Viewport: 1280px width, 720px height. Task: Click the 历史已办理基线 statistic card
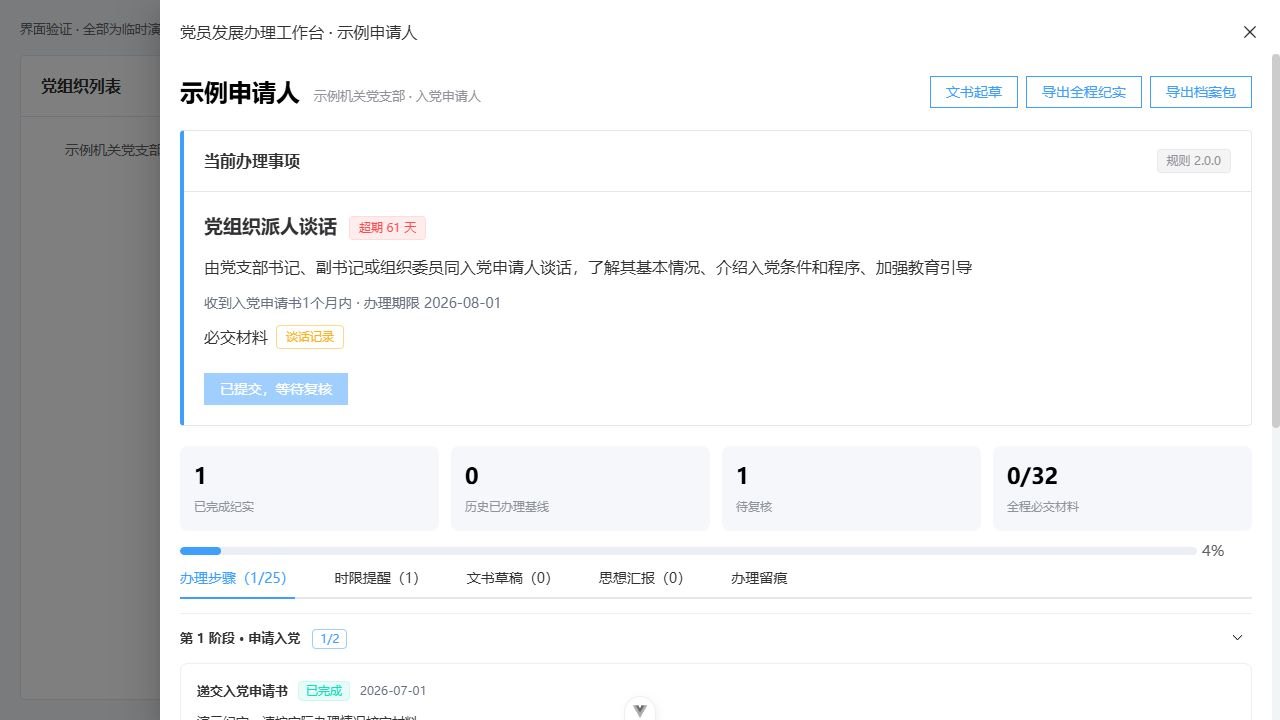580,488
